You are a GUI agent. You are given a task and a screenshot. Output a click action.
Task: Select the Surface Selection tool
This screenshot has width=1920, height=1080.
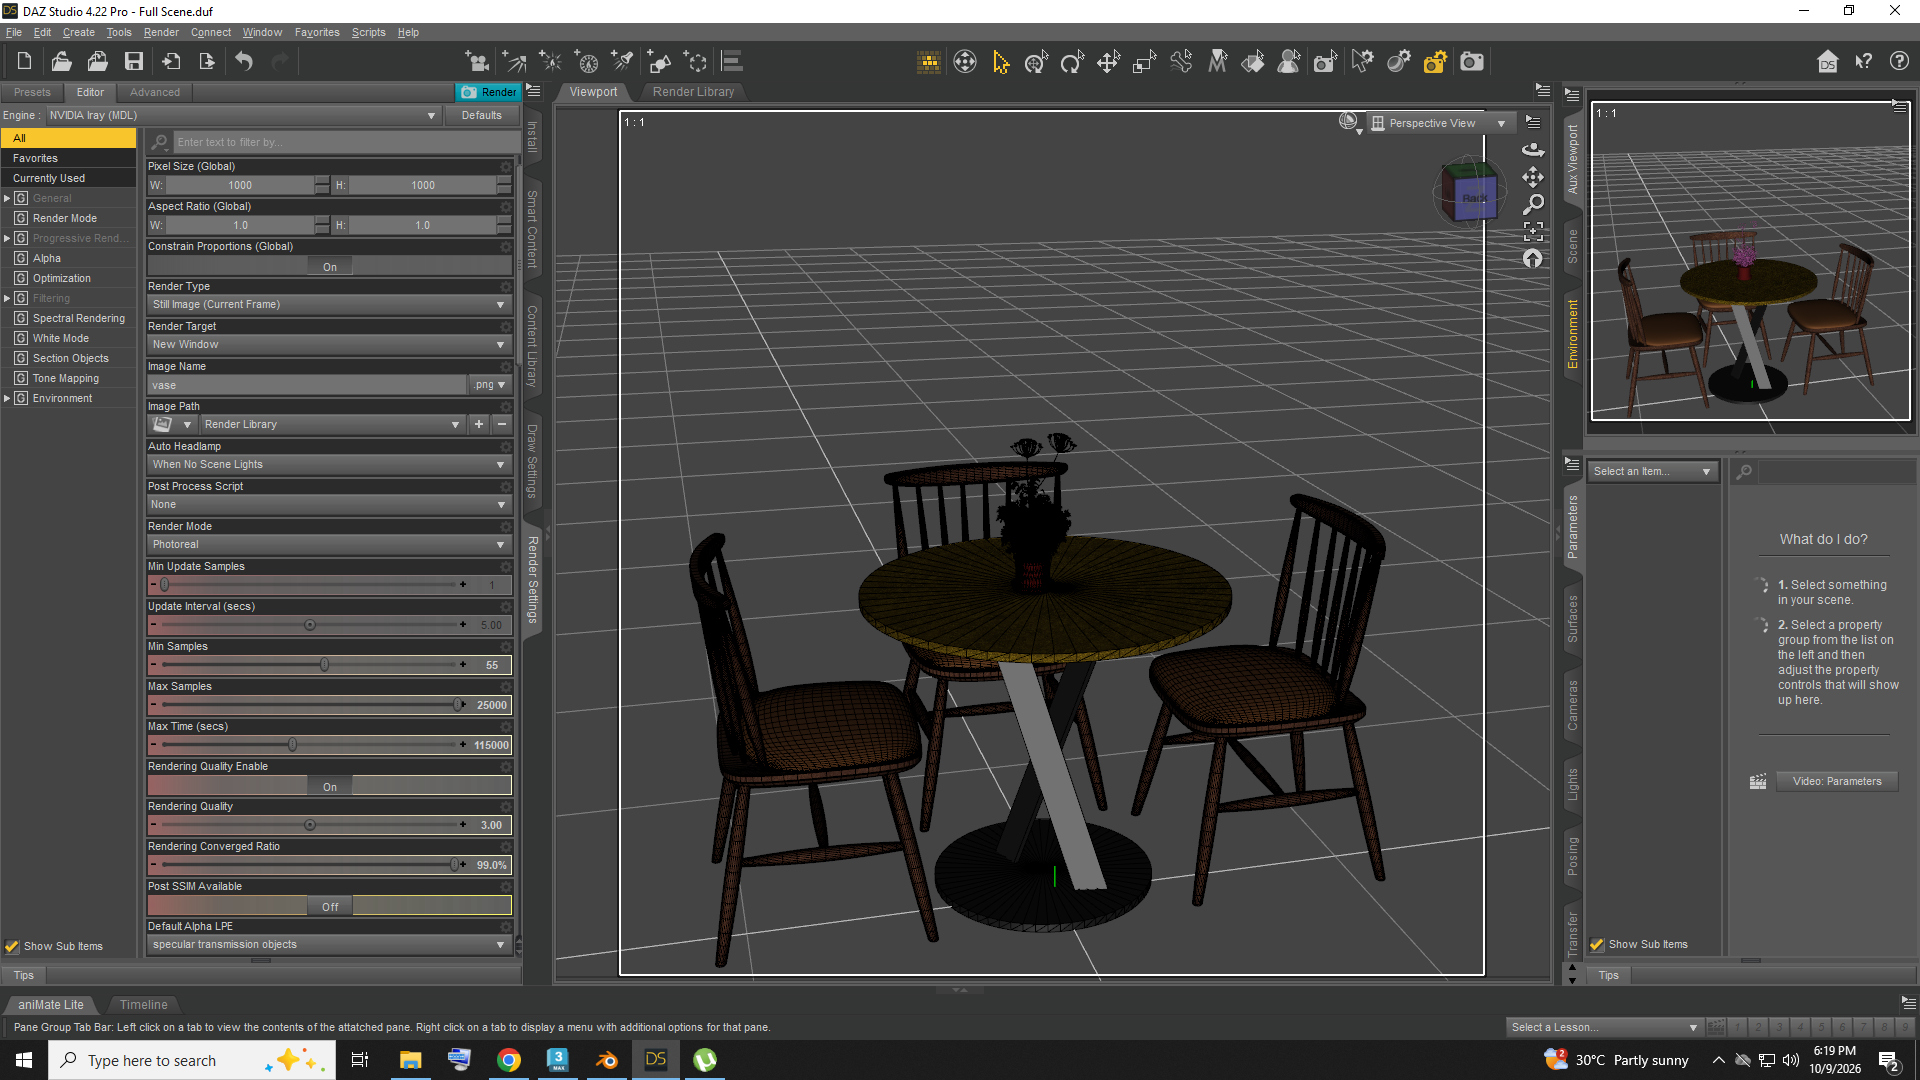click(1254, 62)
